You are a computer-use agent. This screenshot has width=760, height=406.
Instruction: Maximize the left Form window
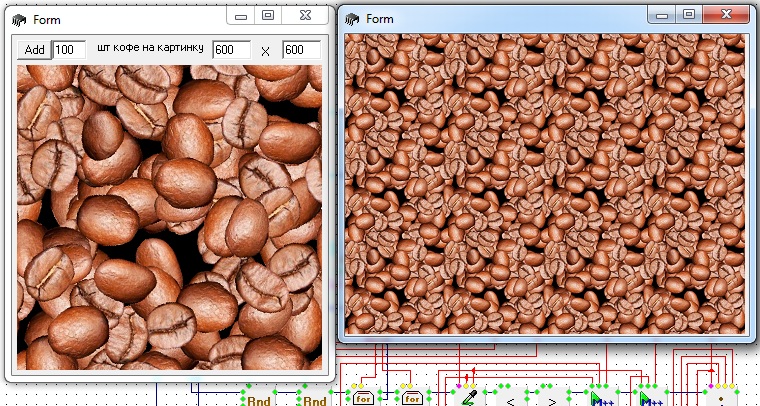[x=268, y=16]
